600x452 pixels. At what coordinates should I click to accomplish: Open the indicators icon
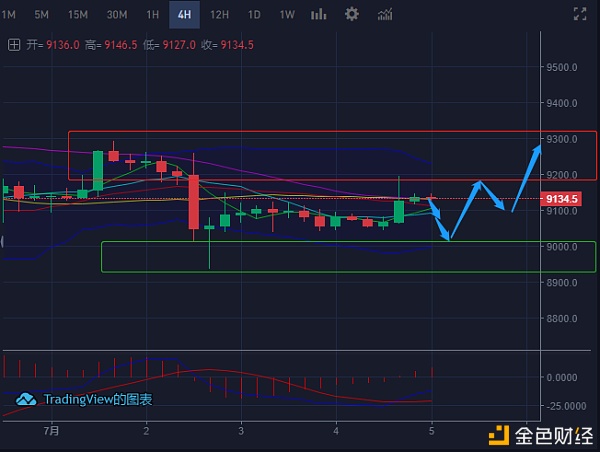pyautogui.click(x=385, y=15)
